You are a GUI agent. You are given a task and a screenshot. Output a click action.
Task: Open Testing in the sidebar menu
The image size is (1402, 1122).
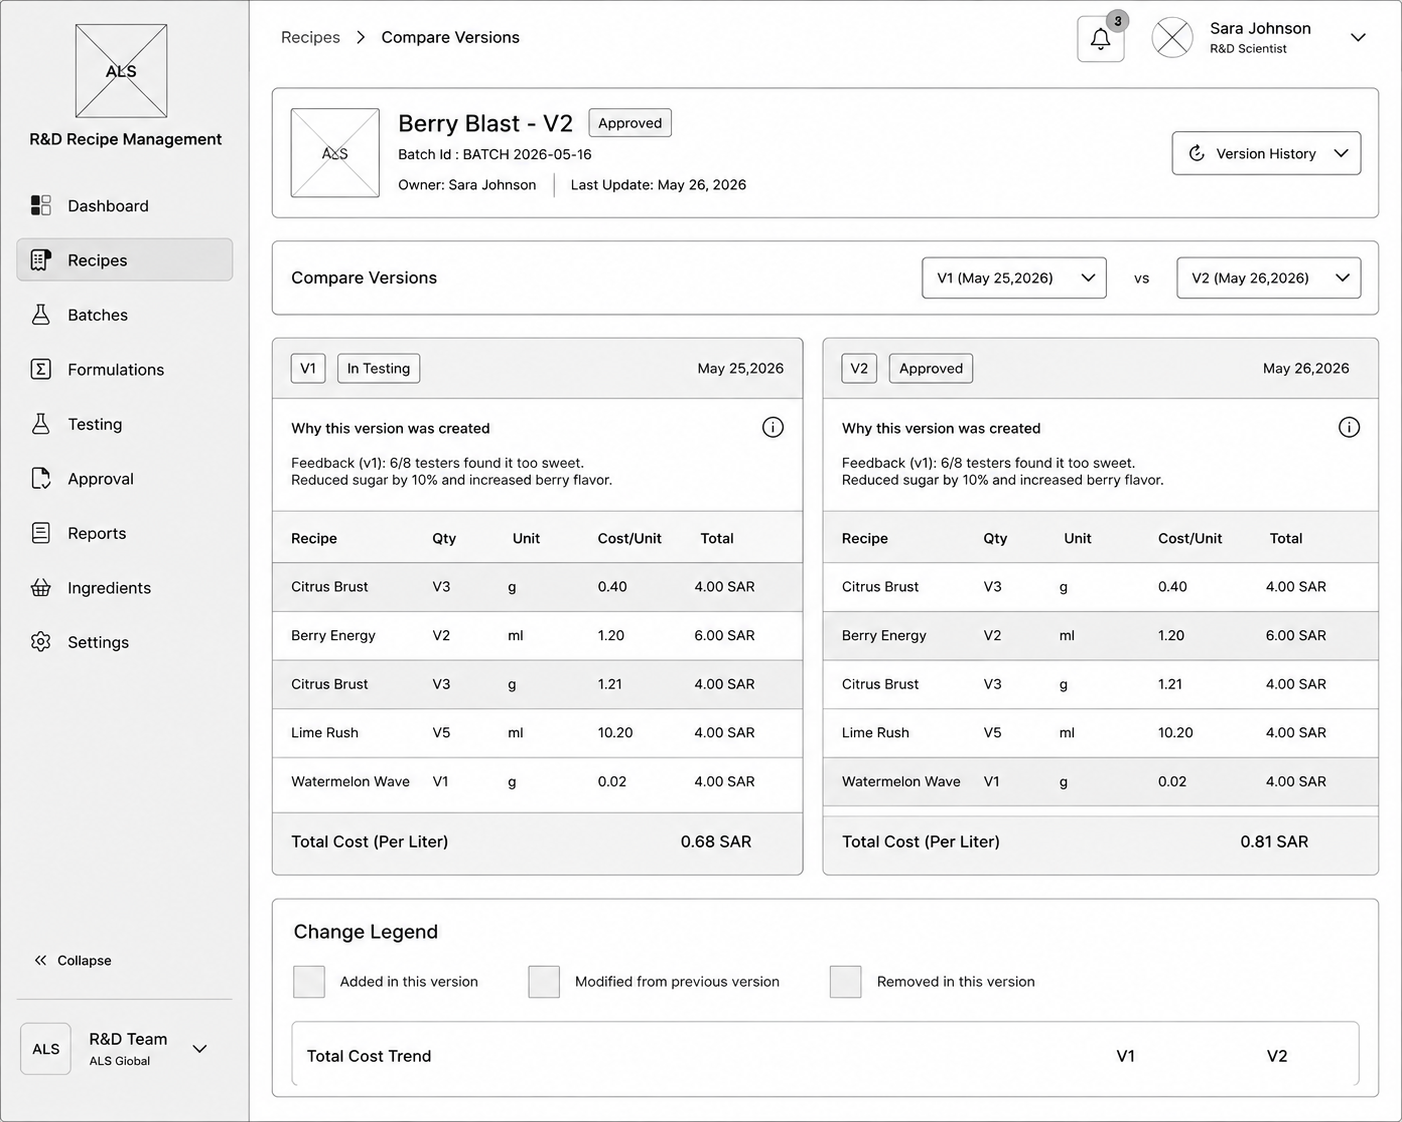(x=124, y=424)
